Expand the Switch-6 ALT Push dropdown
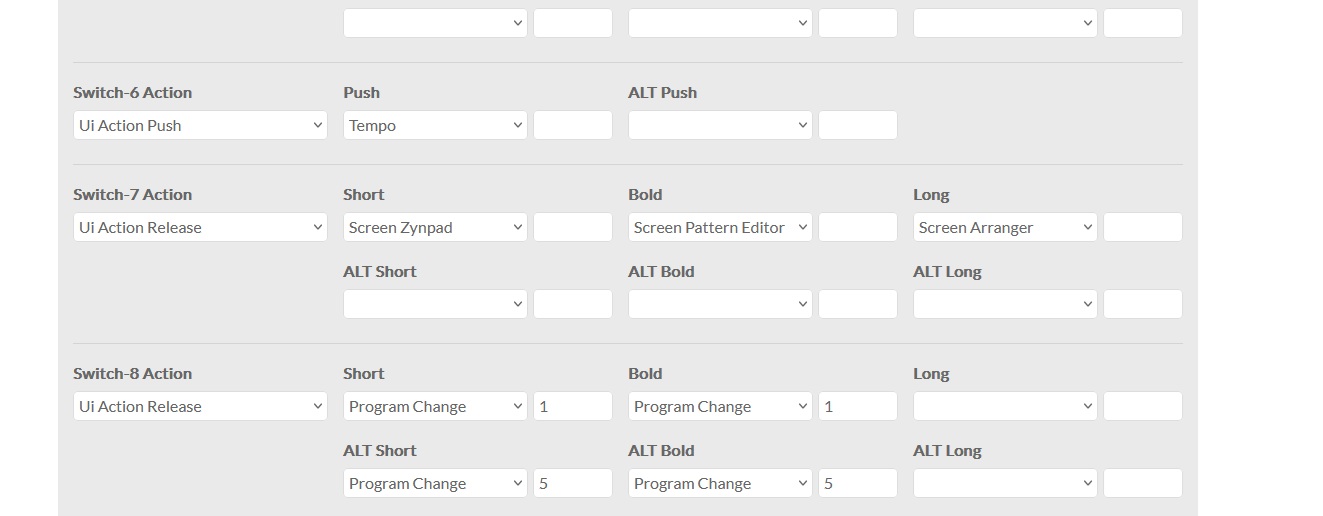The height and width of the screenshot is (516, 1323). (x=720, y=125)
